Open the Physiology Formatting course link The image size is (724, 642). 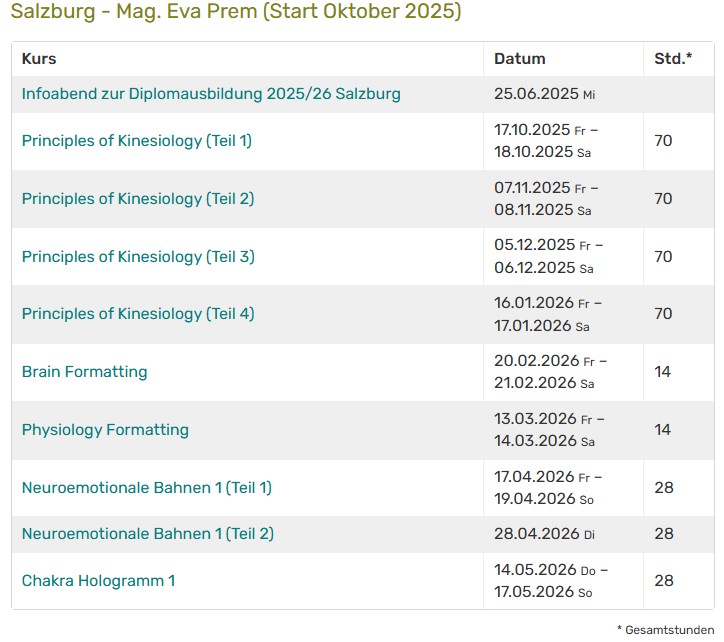tap(105, 430)
